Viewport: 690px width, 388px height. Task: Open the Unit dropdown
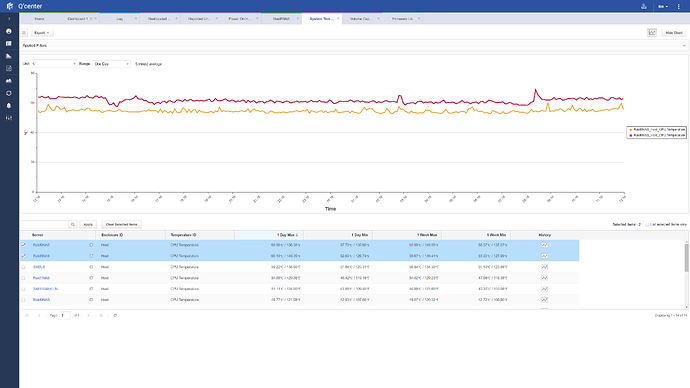point(54,64)
